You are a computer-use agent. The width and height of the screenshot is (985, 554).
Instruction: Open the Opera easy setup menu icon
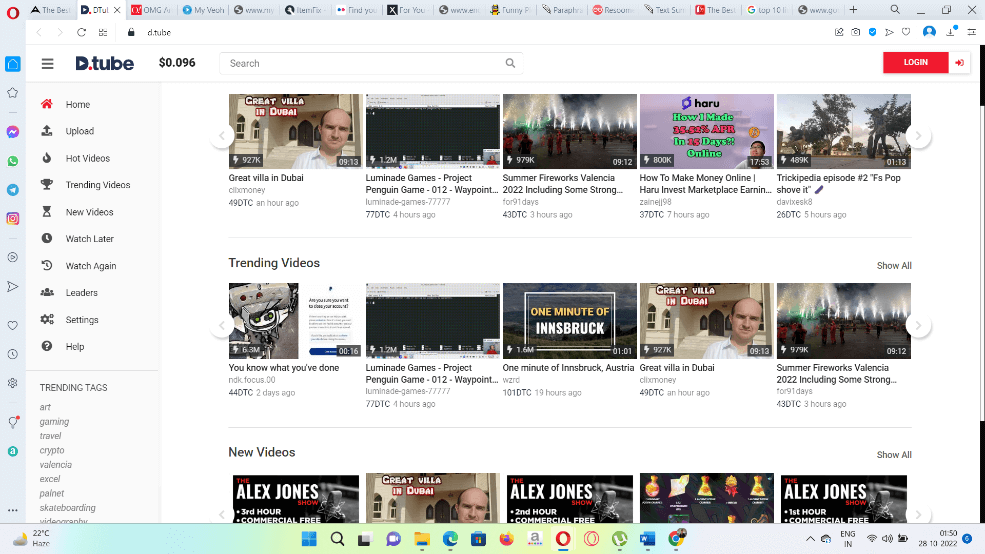coord(972,32)
